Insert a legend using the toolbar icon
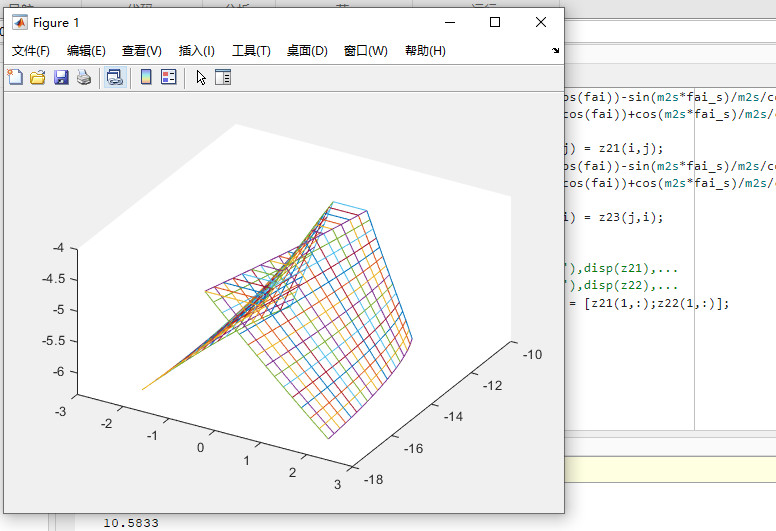 pyautogui.click(x=169, y=77)
